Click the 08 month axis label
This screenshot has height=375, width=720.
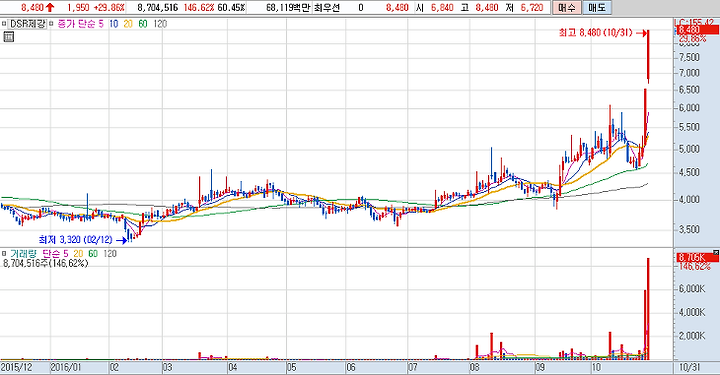click(474, 367)
